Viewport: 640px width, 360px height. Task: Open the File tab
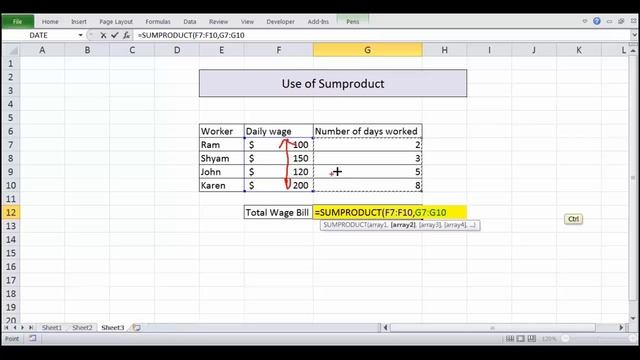18,22
